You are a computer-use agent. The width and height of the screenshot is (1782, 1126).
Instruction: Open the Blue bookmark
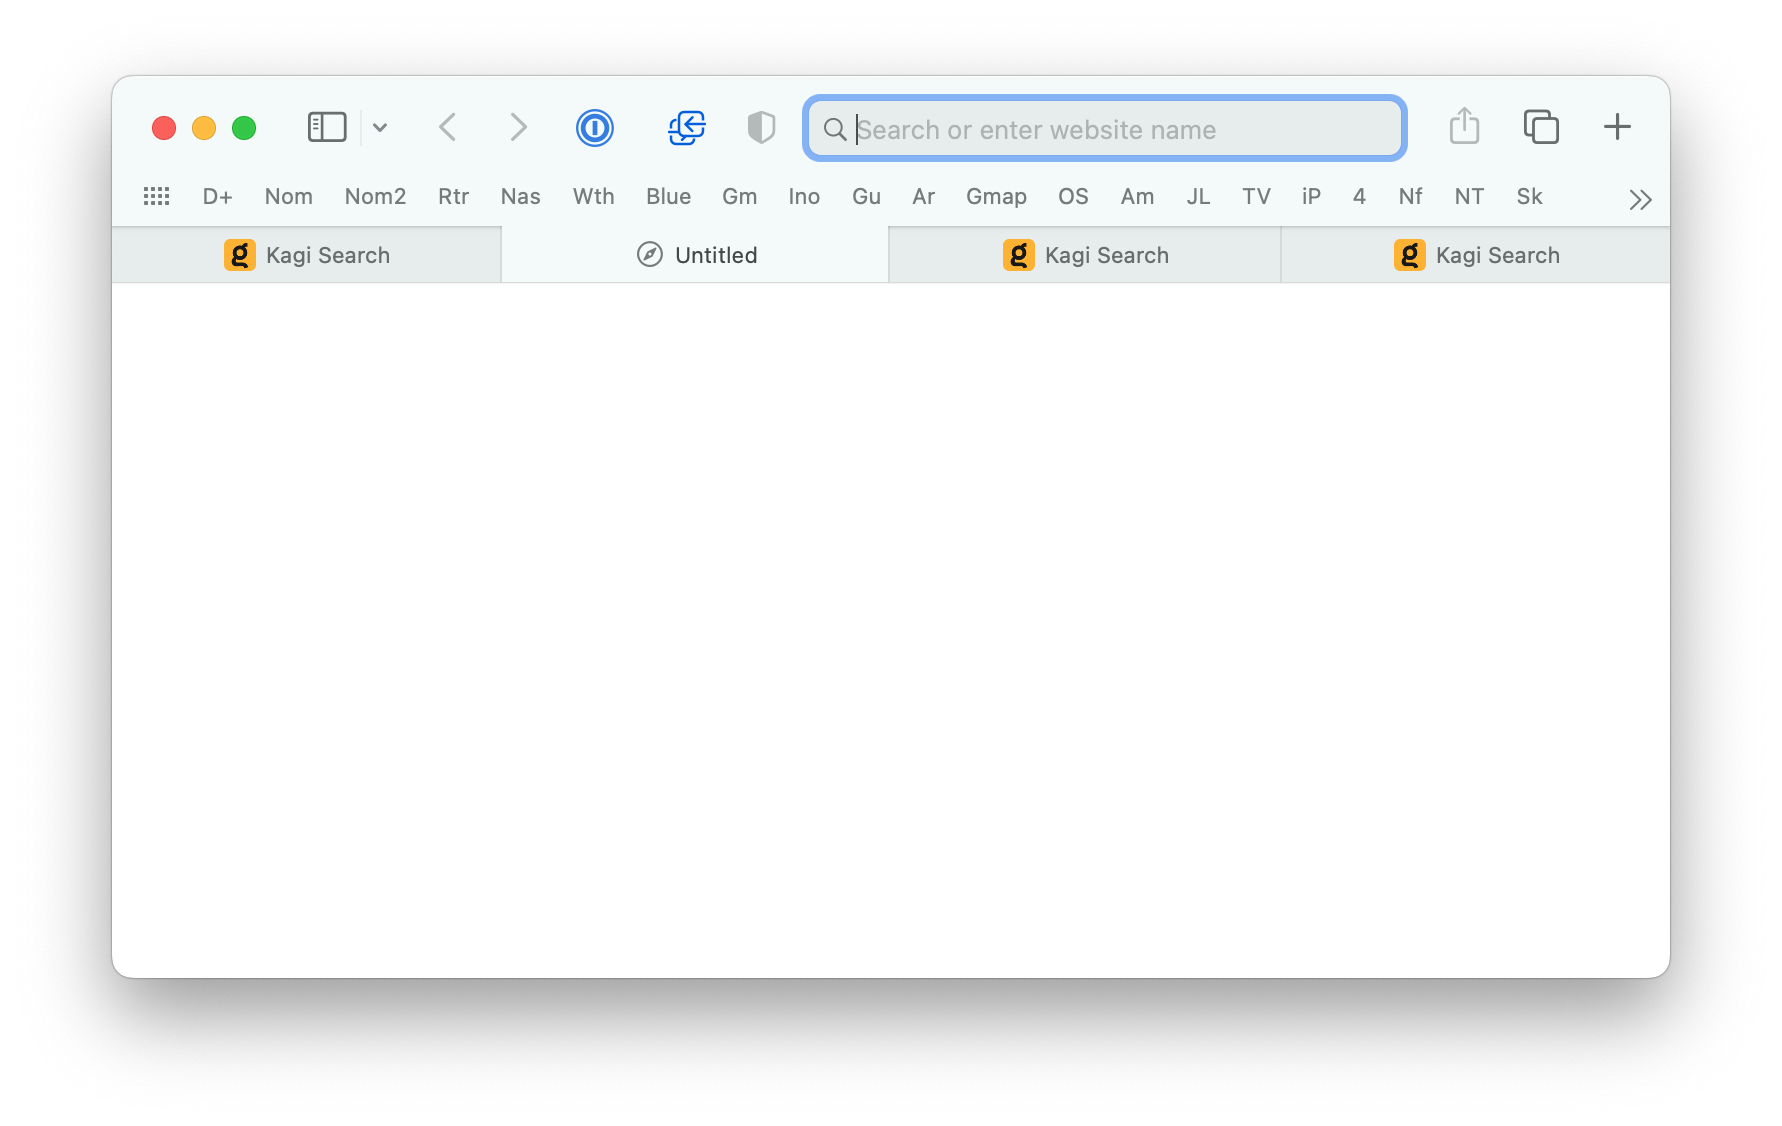pos(668,197)
